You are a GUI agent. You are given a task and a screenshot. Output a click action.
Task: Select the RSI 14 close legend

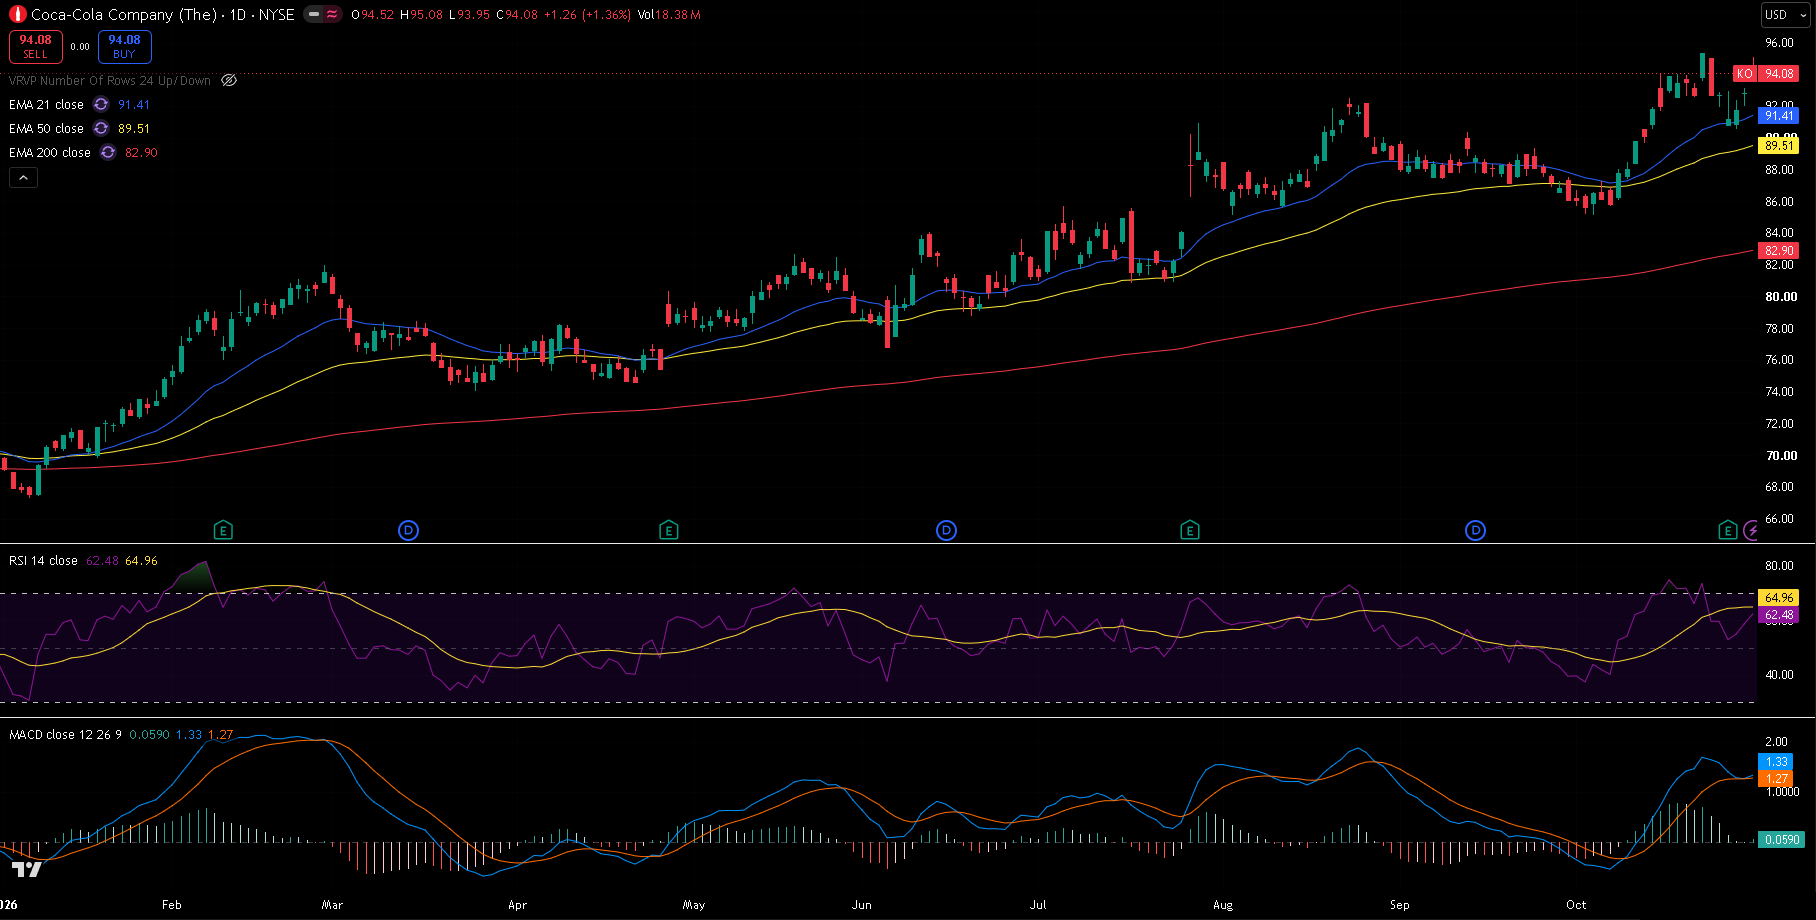pyautogui.click(x=43, y=560)
